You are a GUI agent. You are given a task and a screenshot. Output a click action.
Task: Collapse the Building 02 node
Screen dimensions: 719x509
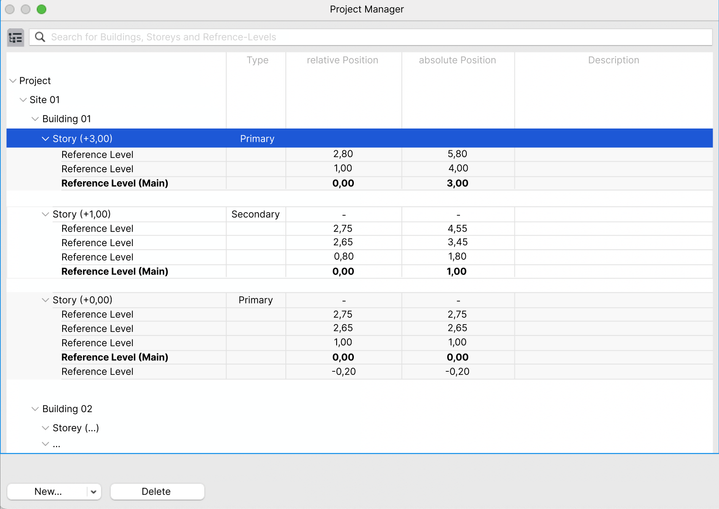(x=35, y=409)
